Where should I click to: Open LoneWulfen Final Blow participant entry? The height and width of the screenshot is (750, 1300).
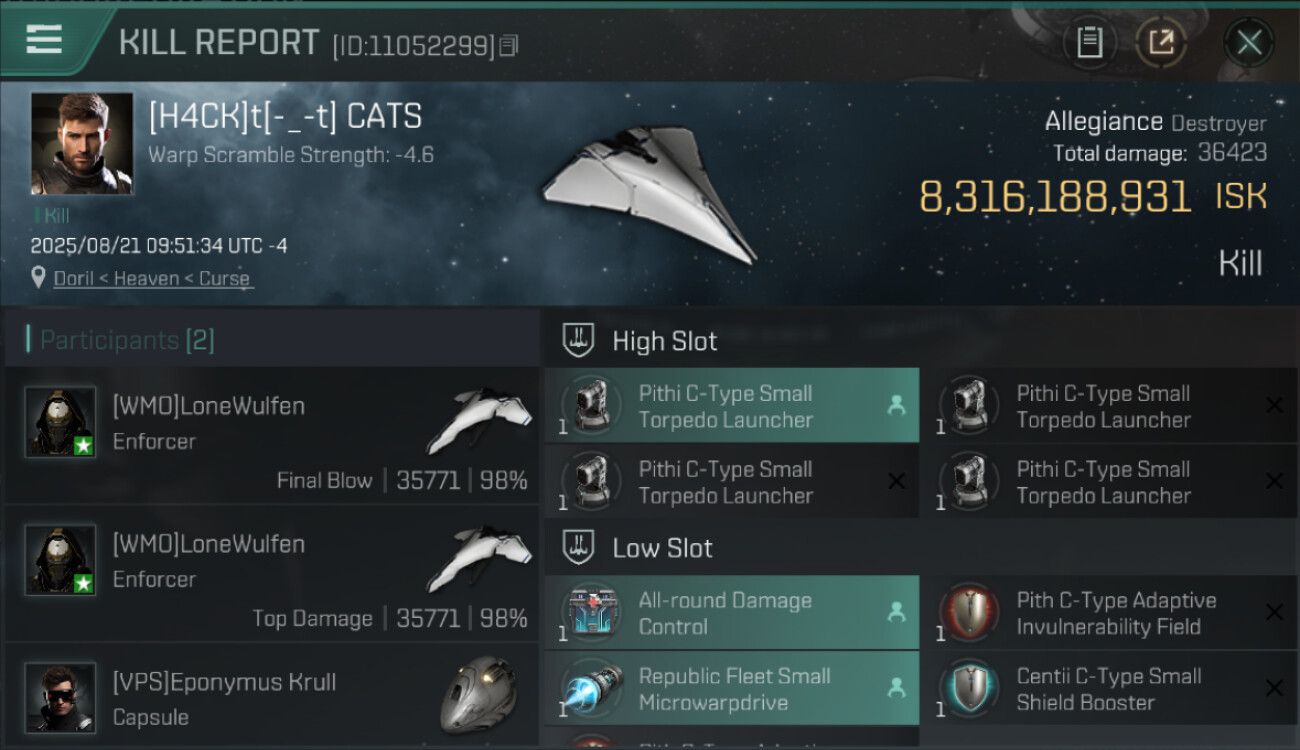pyautogui.click(x=272, y=436)
